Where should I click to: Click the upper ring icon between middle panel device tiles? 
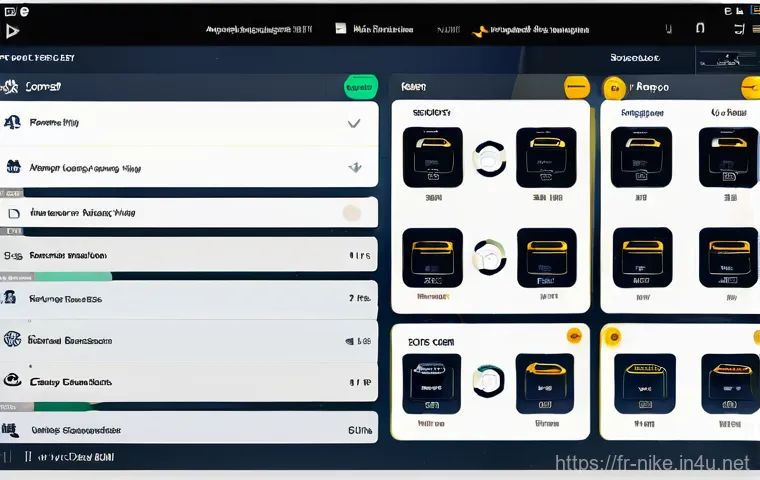(490, 159)
